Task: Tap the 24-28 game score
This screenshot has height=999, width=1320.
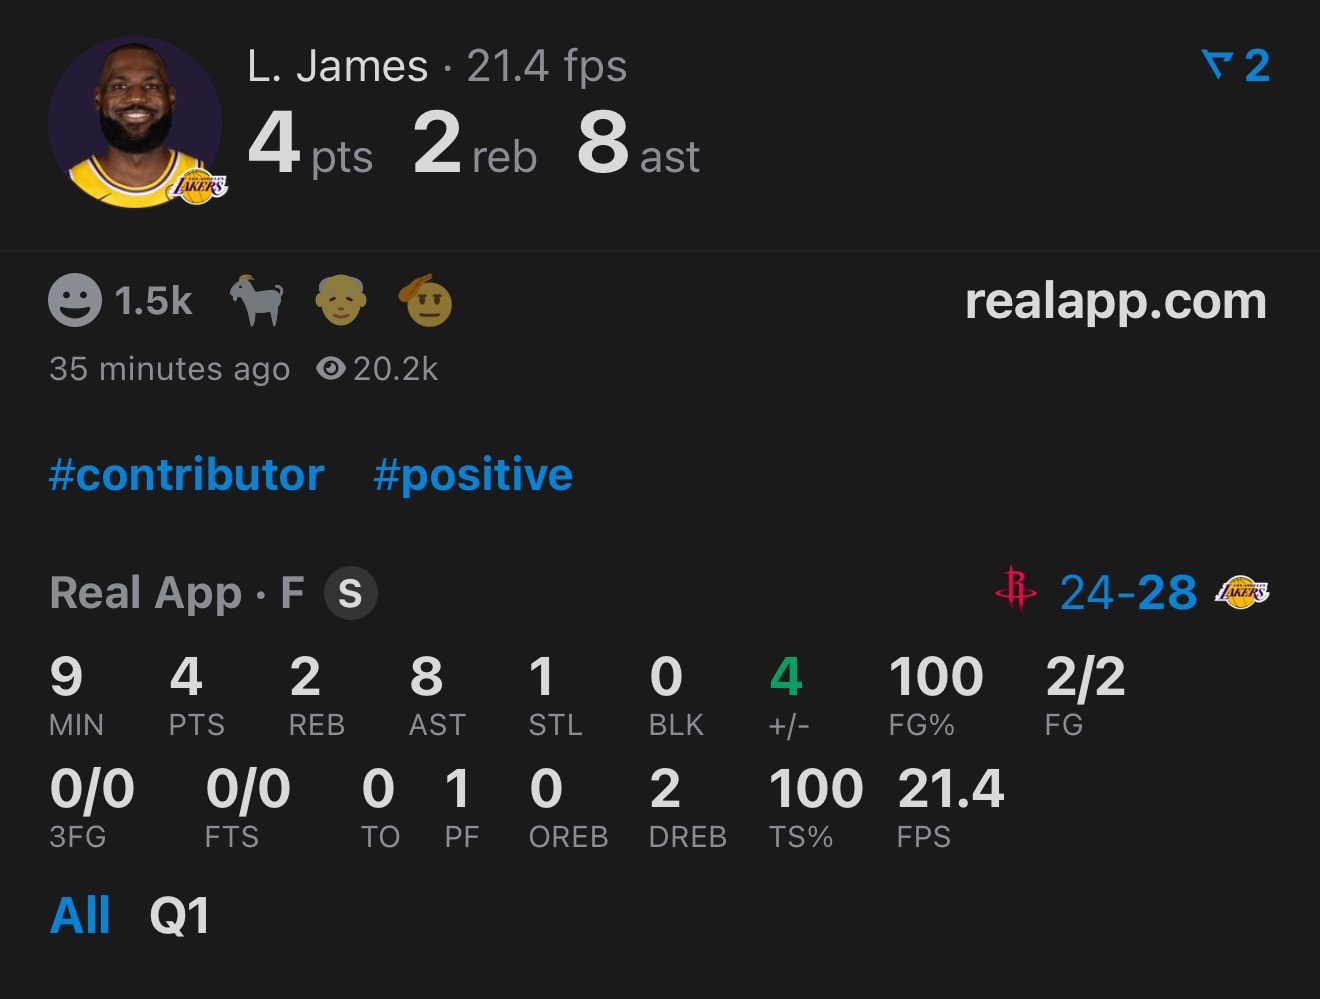Action: point(1128,593)
